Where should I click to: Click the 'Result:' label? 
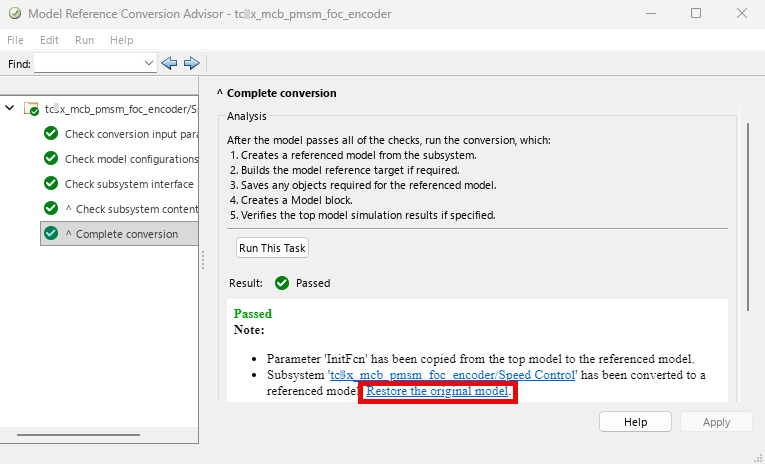coord(245,283)
